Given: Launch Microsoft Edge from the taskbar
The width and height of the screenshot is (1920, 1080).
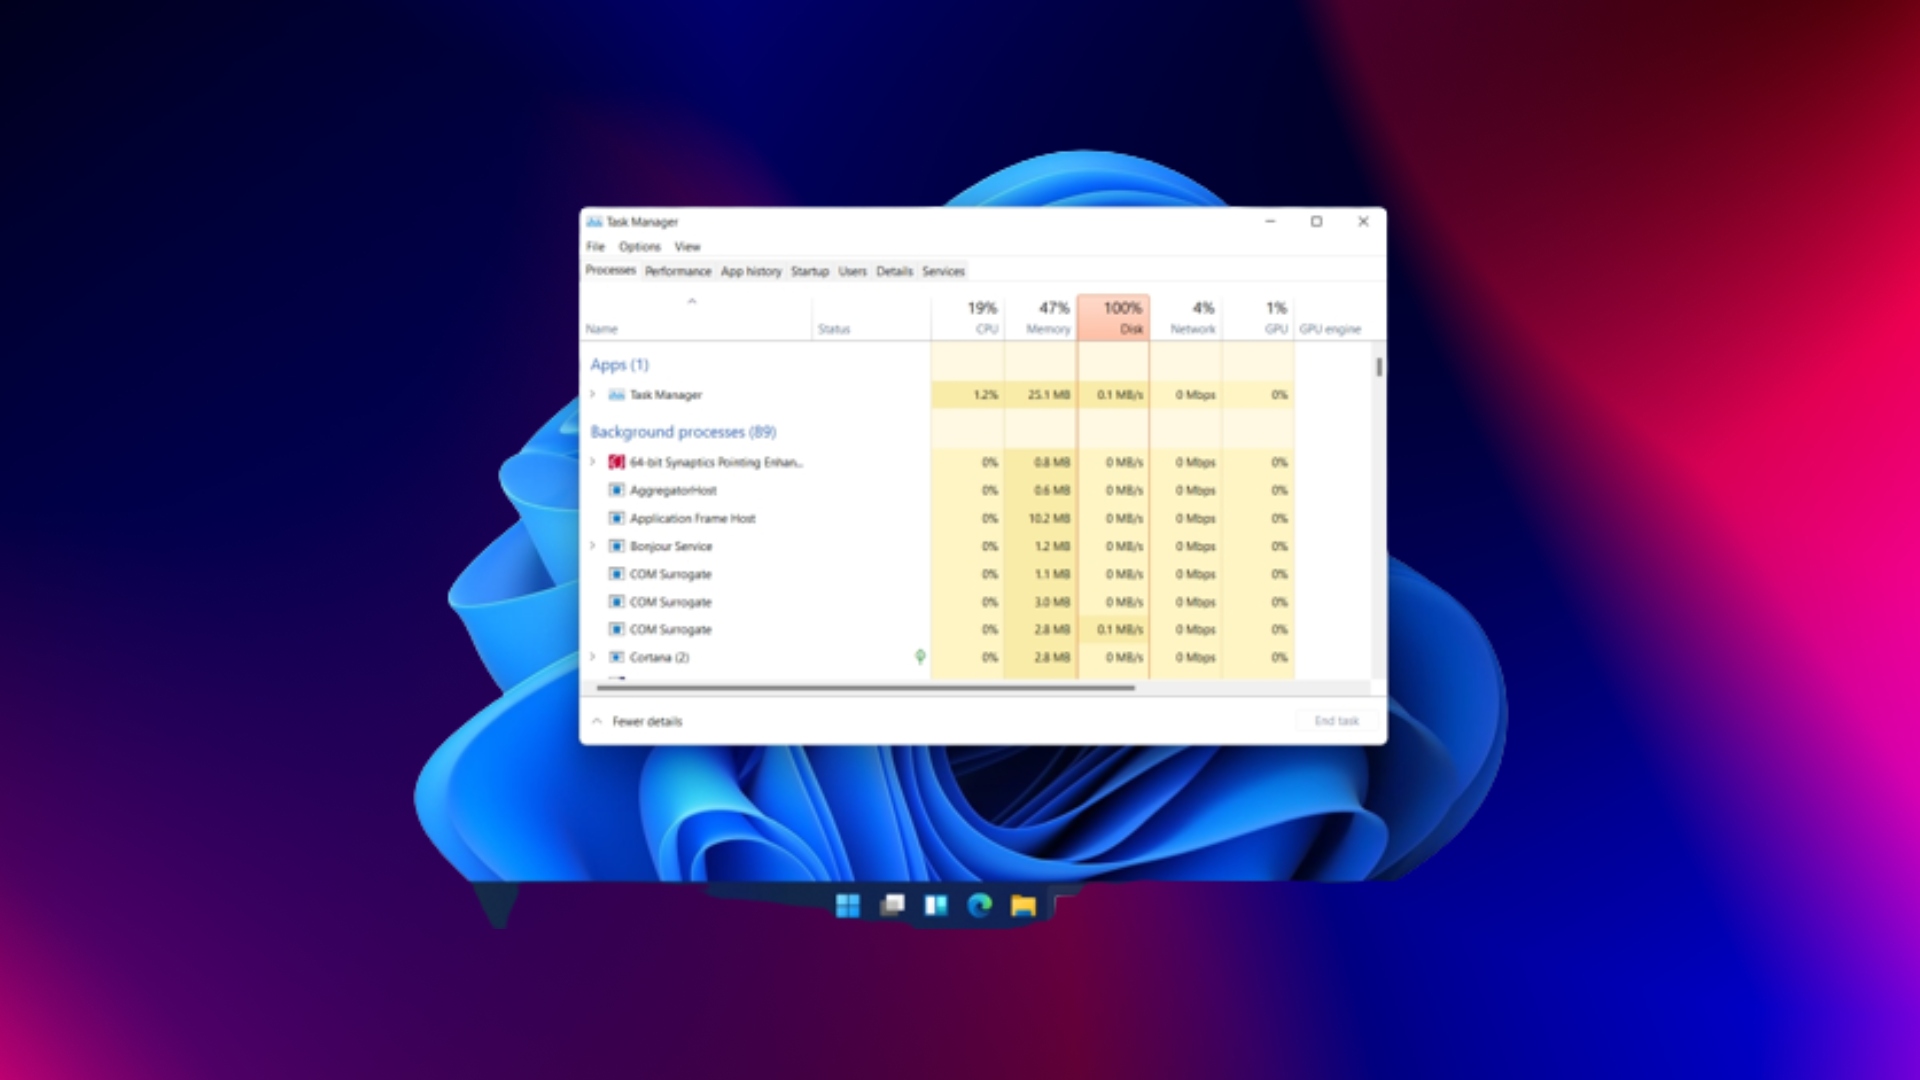Looking at the screenshot, I should pyautogui.click(x=980, y=906).
